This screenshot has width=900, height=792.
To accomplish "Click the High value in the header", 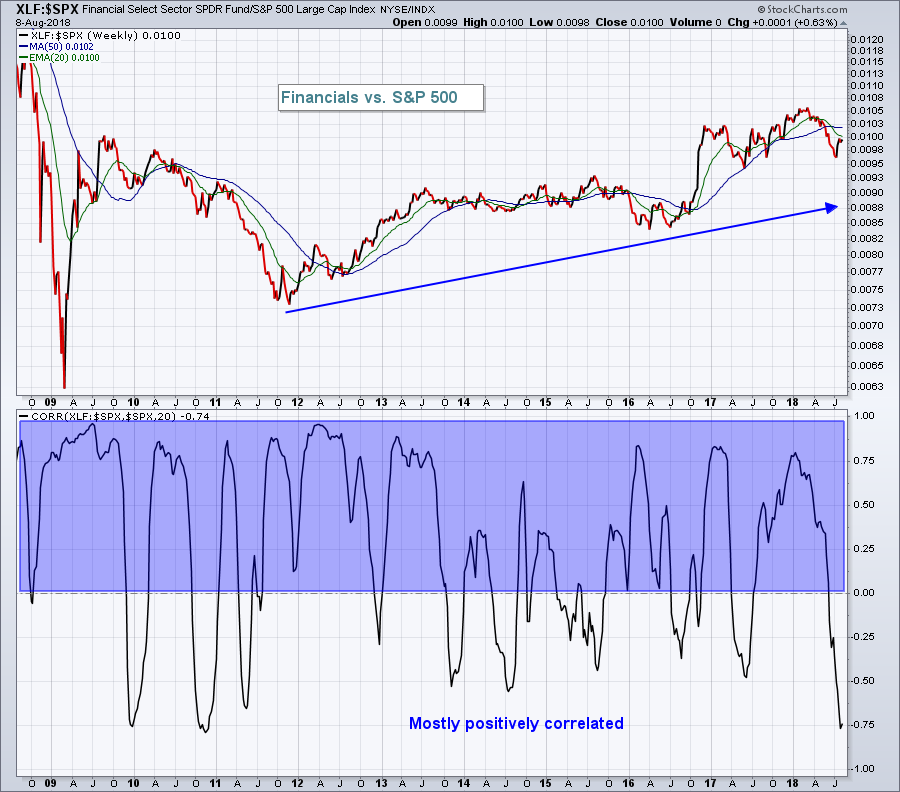I will tap(493, 22).
